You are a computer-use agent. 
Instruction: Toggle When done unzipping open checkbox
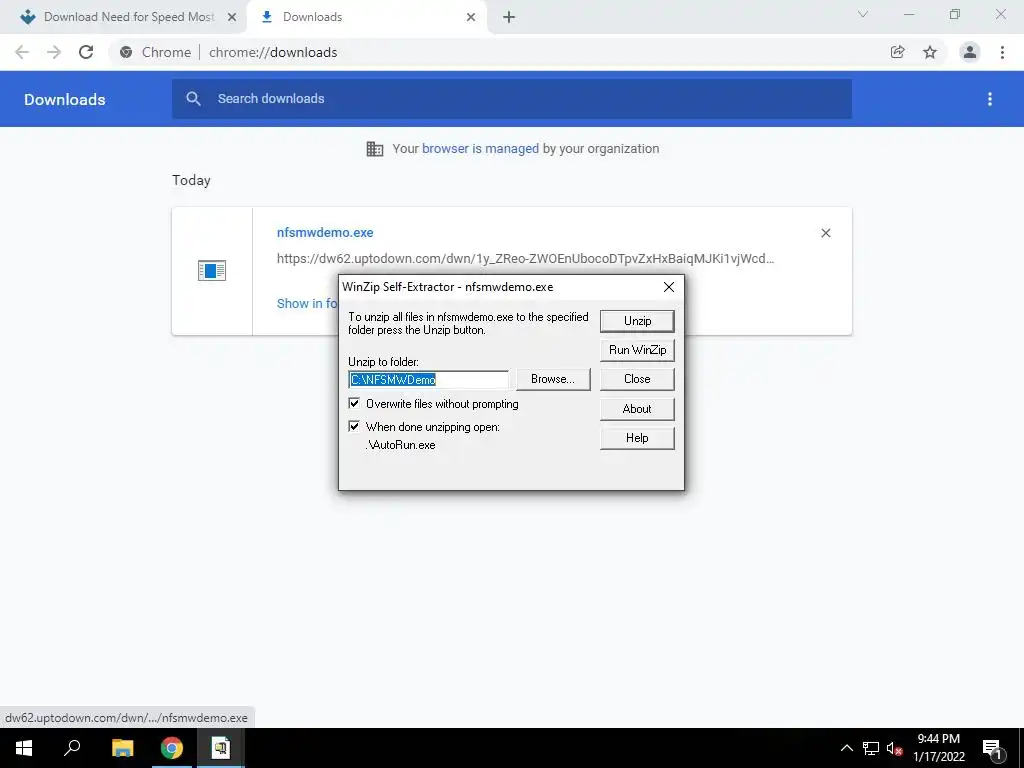pos(354,426)
